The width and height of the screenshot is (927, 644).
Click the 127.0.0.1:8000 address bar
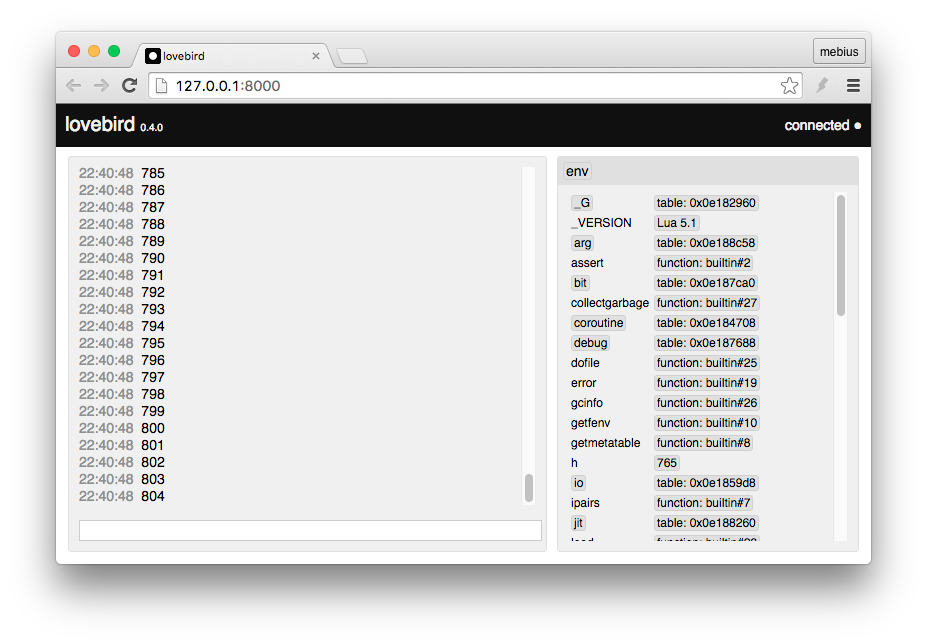tap(475, 86)
